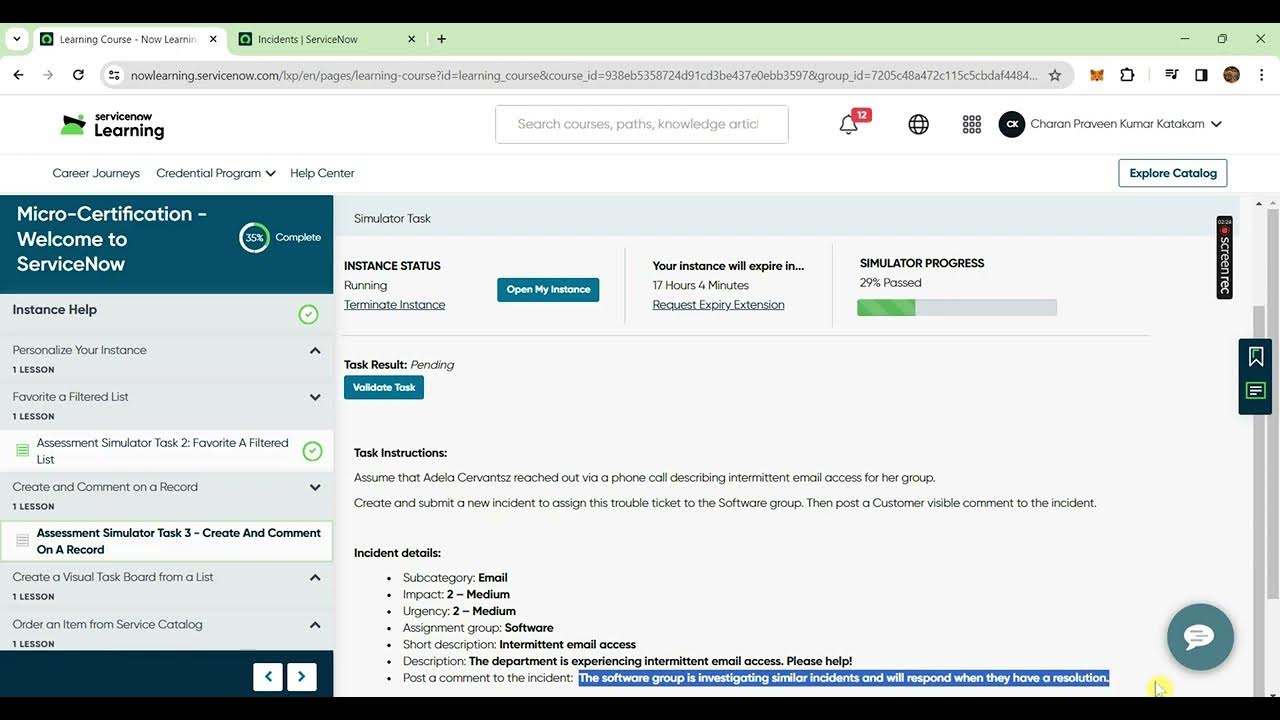The height and width of the screenshot is (720, 1280).
Task: Switch to the Incidents ServiceNow tab
Action: click(327, 39)
